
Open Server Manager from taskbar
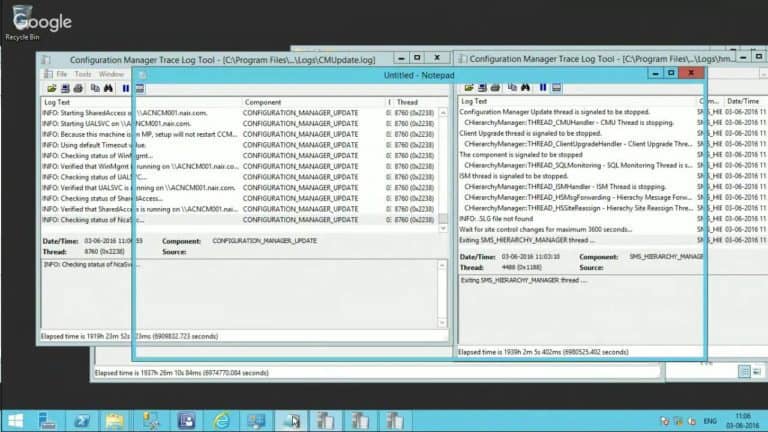[x=48, y=421]
